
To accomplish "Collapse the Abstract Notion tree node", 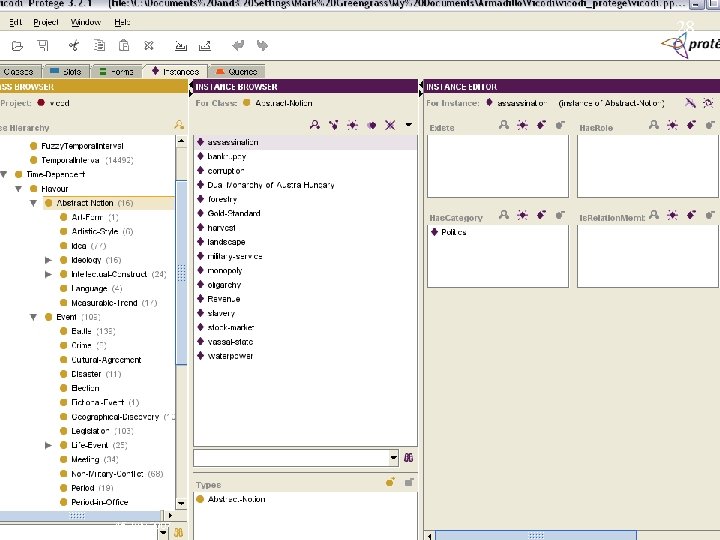I will click(x=33, y=203).
